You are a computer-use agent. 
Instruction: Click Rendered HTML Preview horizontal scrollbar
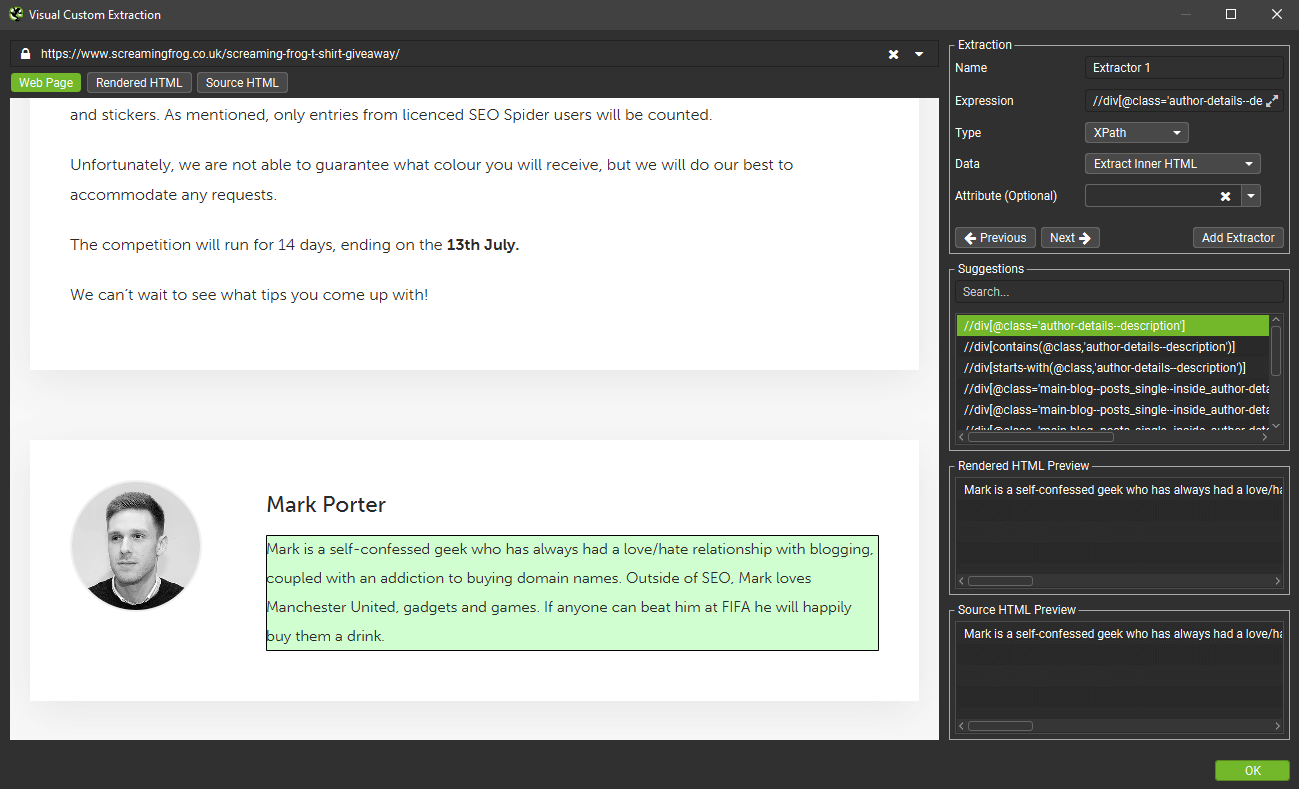pos(1000,581)
